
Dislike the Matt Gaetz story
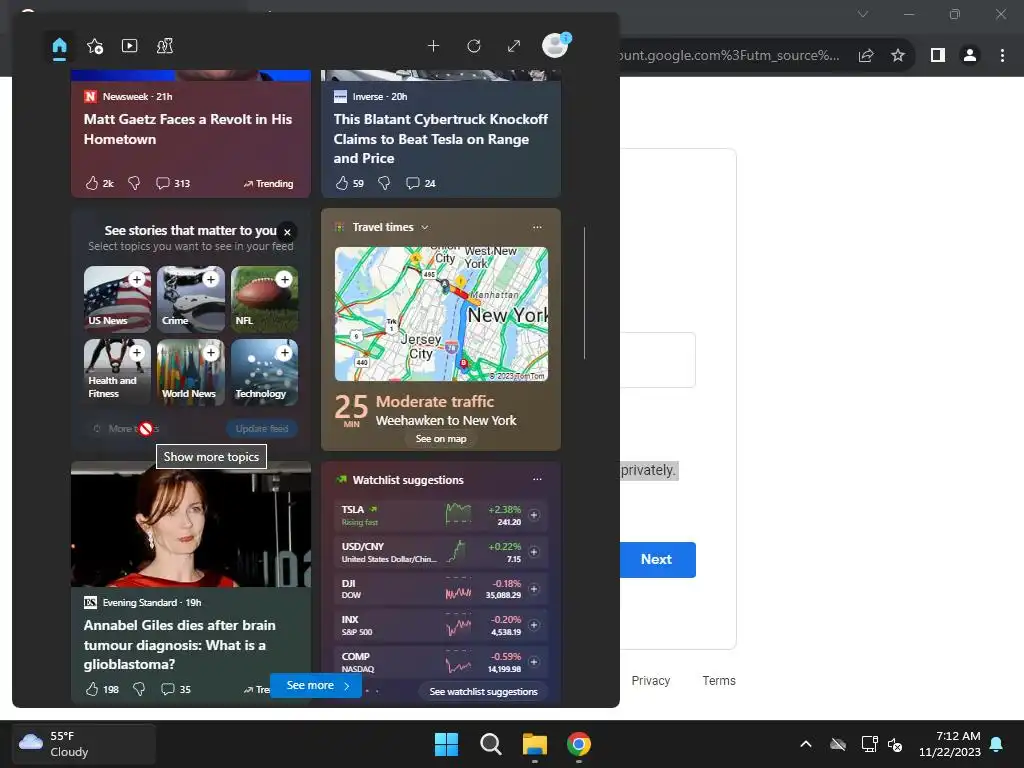point(134,184)
